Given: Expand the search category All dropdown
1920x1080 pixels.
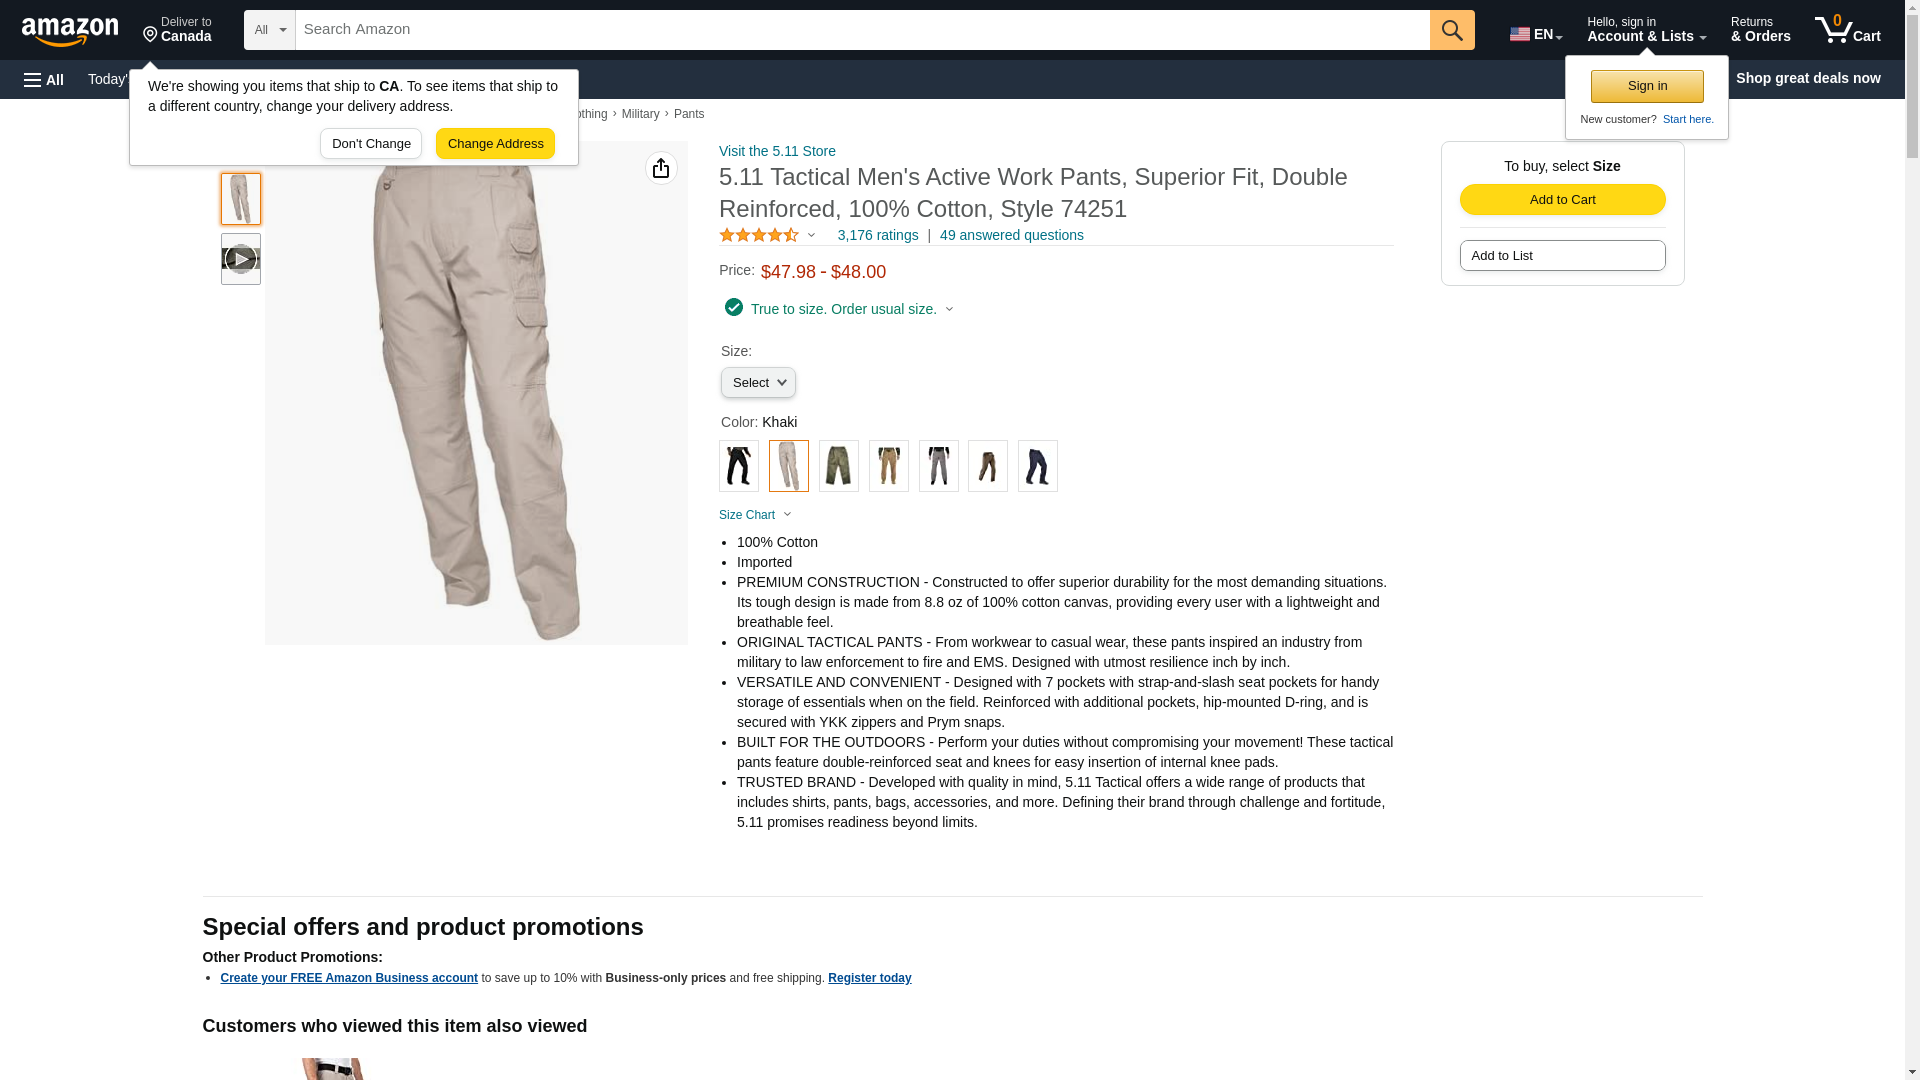Looking at the screenshot, I should tap(270, 30).
